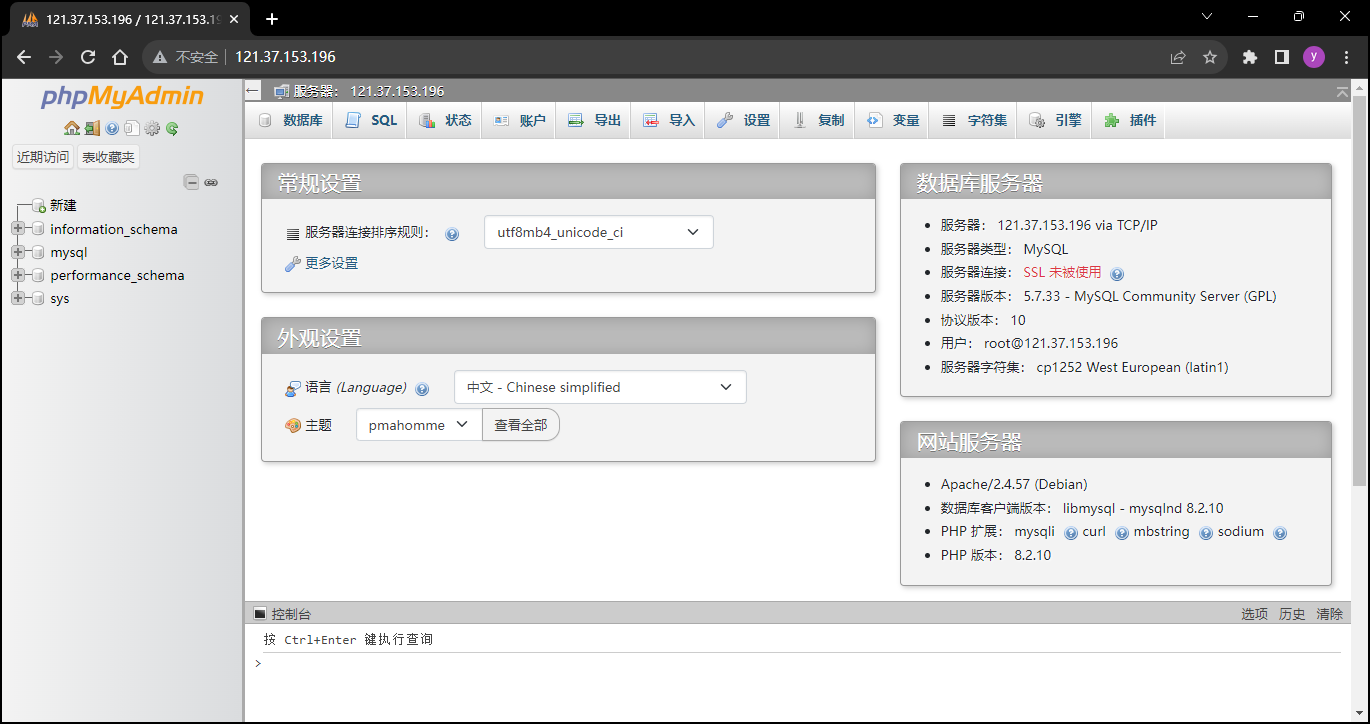Click the help icon after the sodium extension
This screenshot has width=1370, height=724.
coord(1280,533)
